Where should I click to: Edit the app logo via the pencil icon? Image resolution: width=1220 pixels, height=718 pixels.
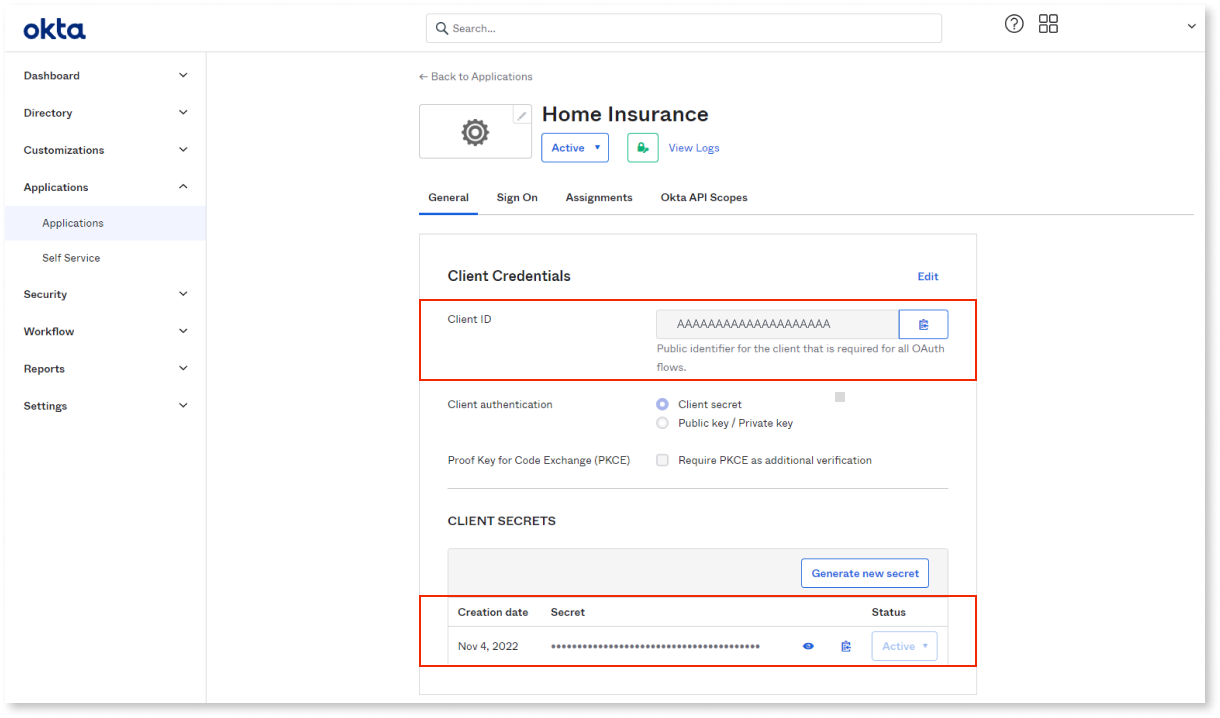(x=521, y=114)
